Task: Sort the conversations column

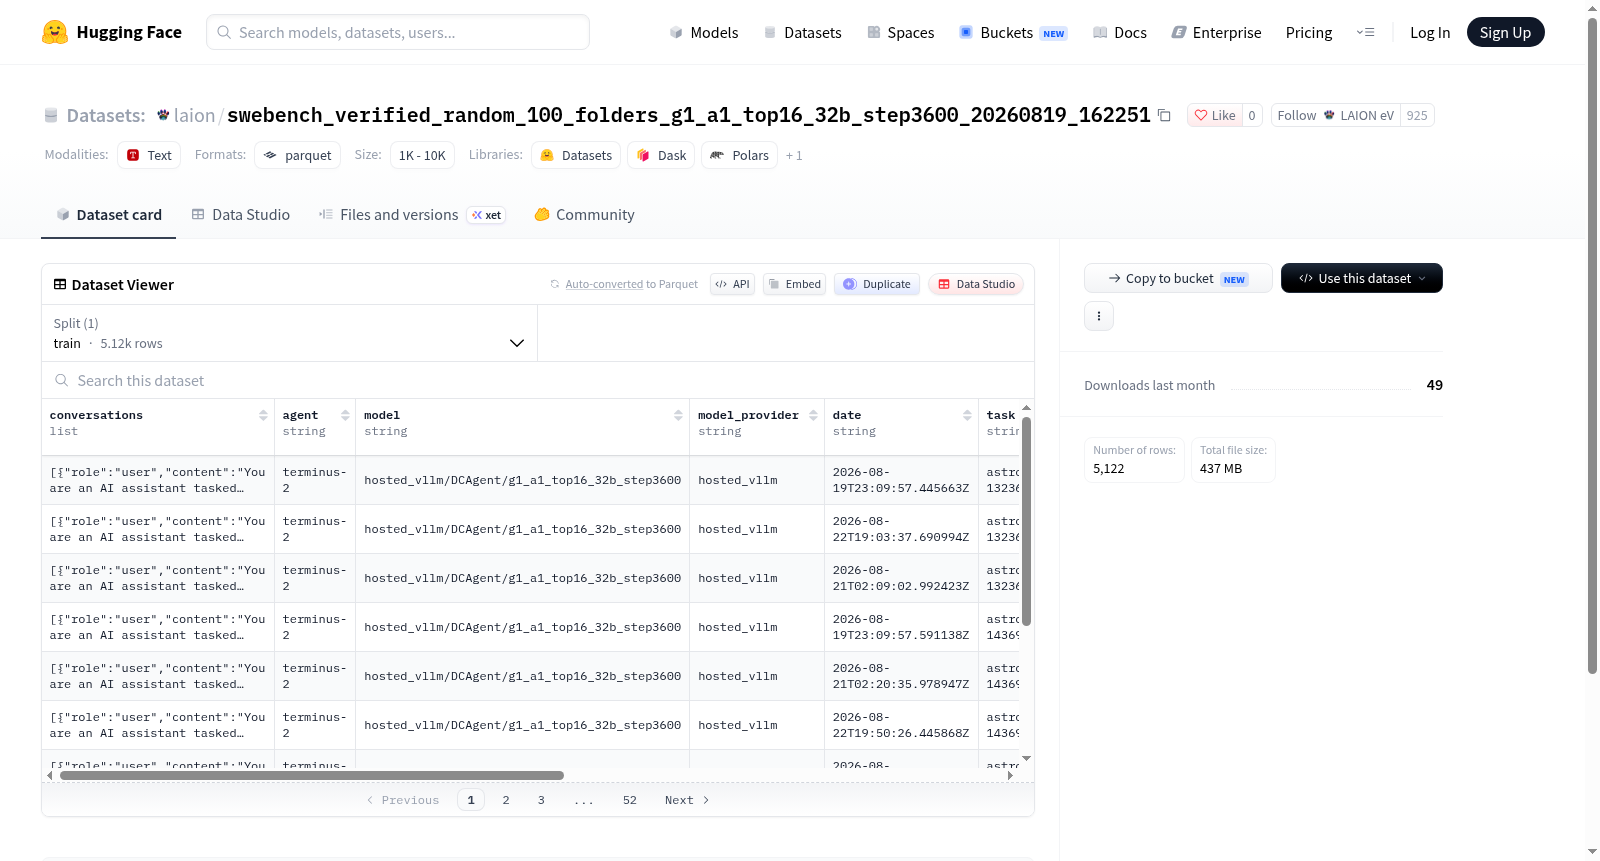Action: [263, 415]
